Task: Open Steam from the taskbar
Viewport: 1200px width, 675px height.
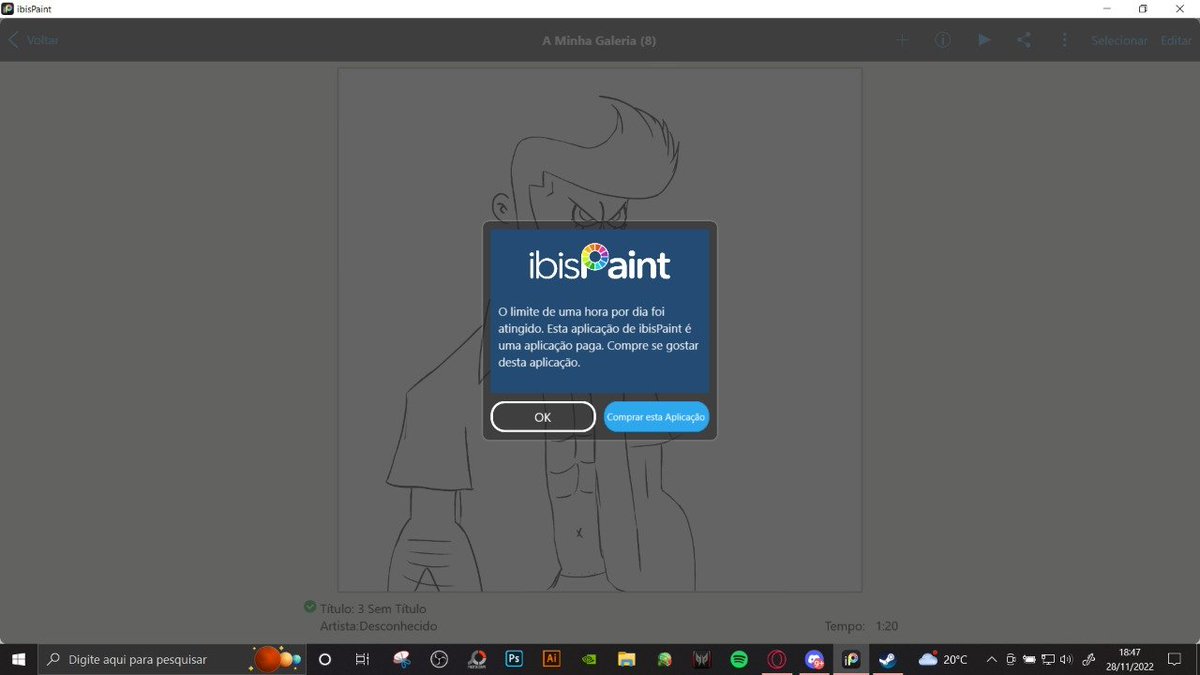Action: coord(887,659)
